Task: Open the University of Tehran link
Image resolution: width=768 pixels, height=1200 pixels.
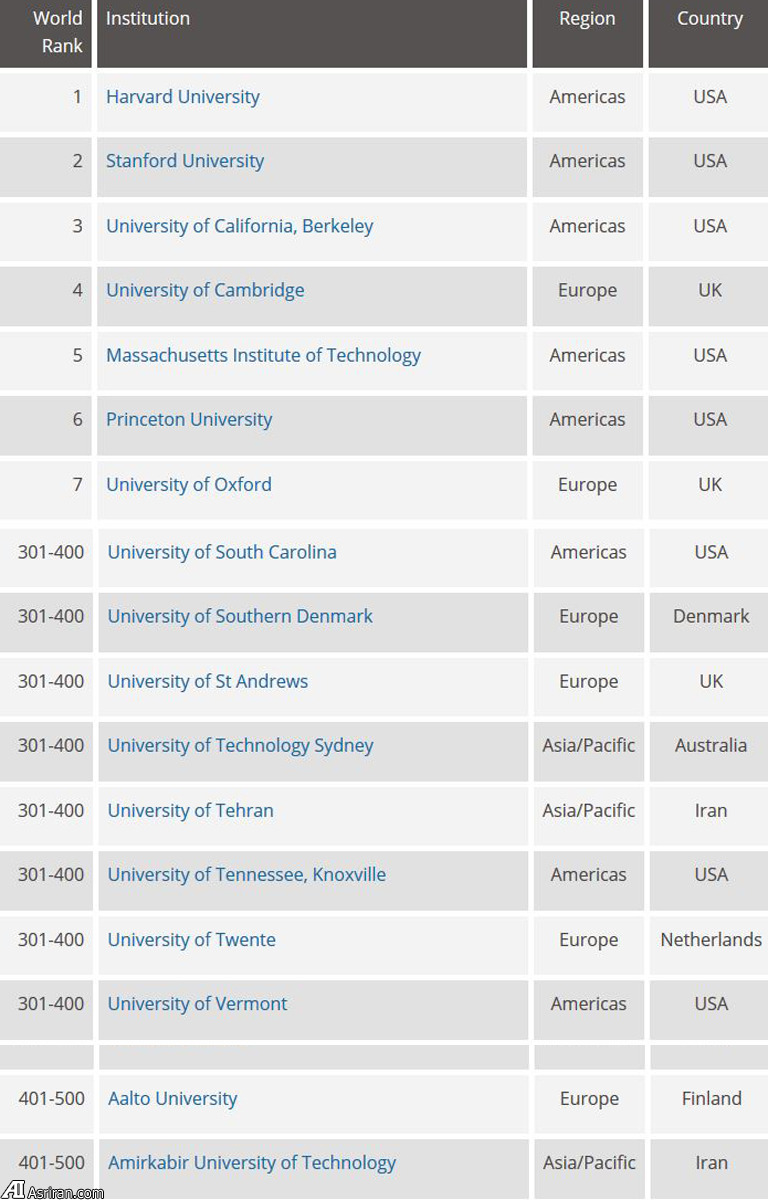Action: click(190, 810)
